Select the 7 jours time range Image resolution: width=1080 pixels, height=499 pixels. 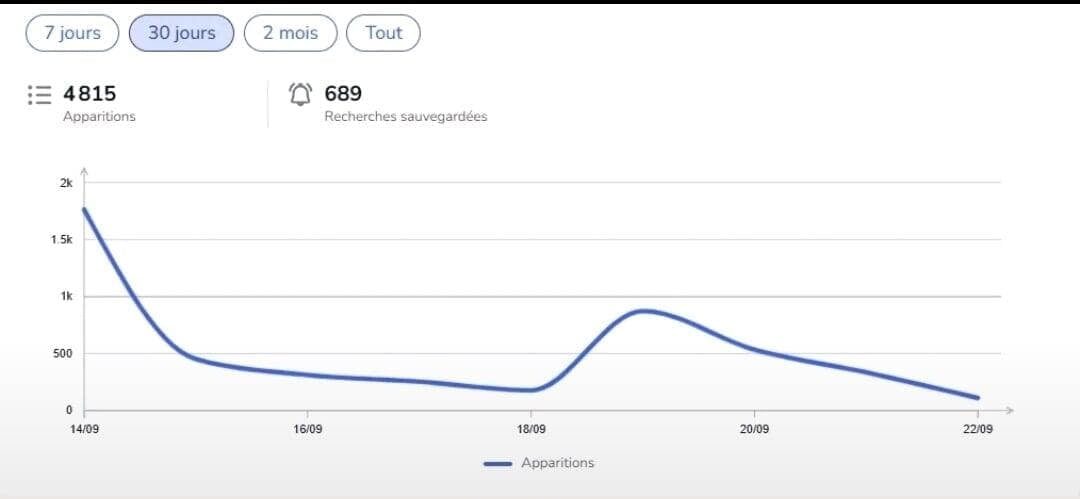(x=72, y=33)
